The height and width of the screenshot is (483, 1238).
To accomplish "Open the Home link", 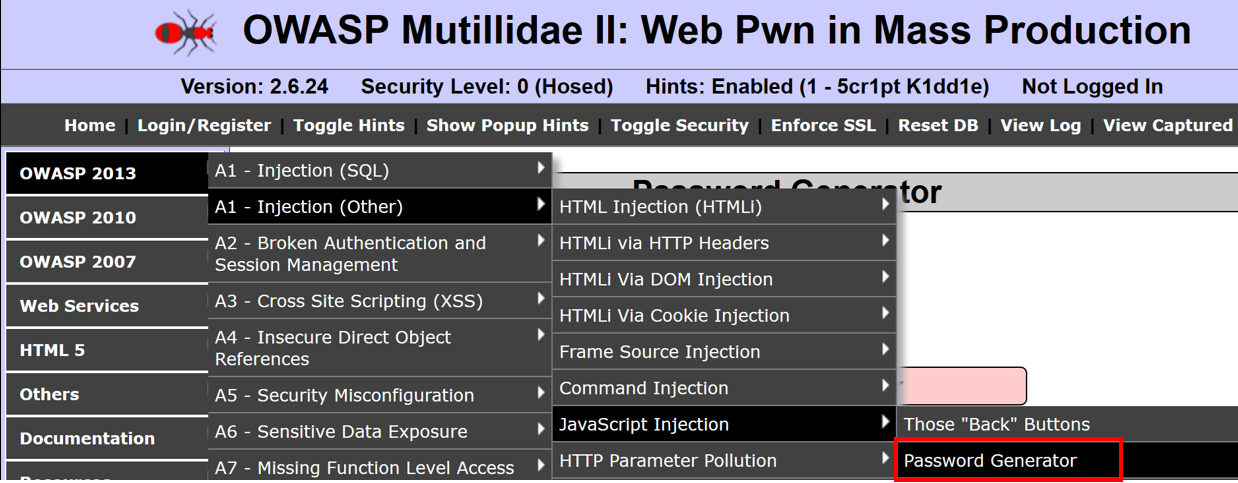I will pyautogui.click(x=90, y=125).
